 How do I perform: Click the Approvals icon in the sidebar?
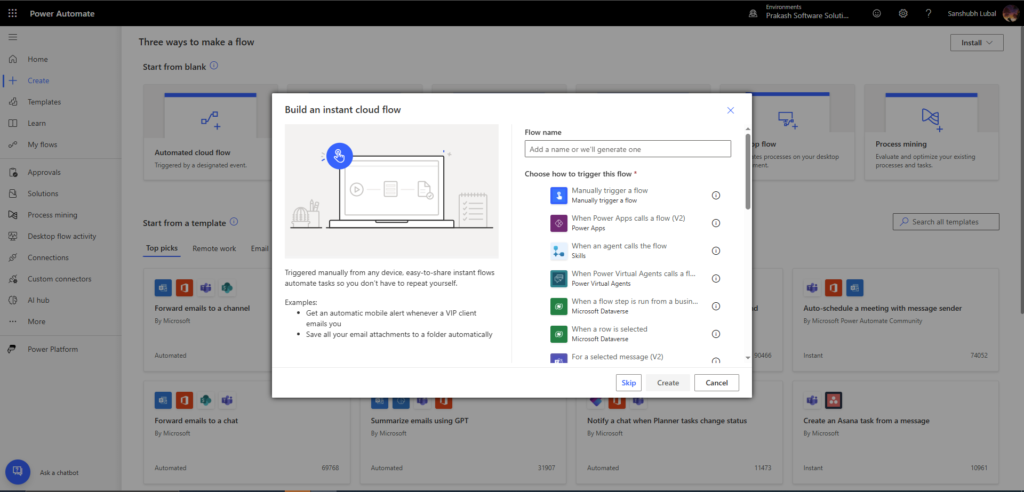12,172
